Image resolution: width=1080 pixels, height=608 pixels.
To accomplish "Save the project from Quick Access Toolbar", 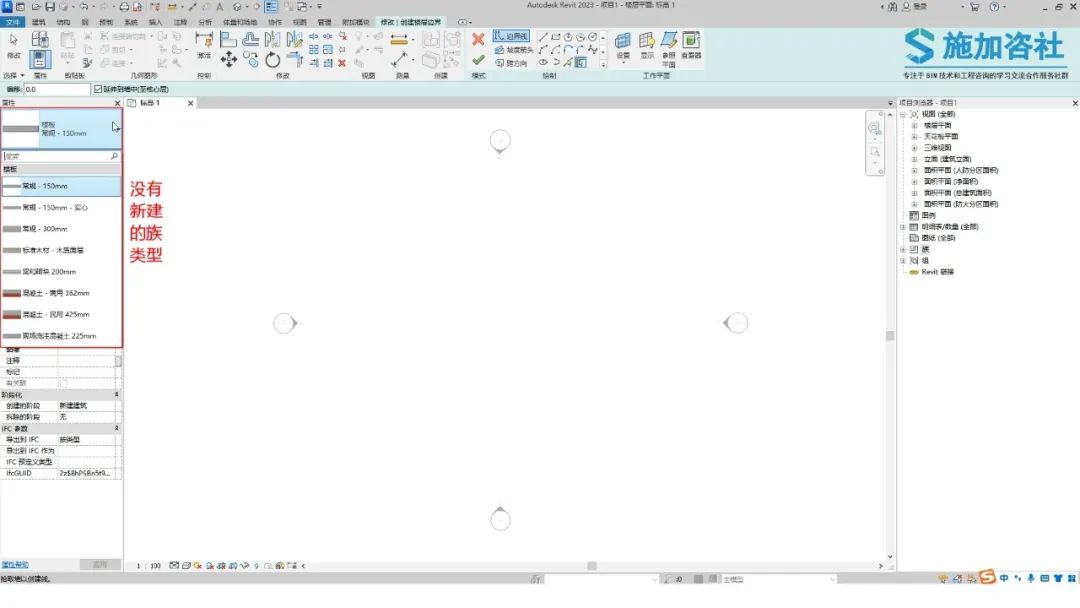I will pos(50,7).
